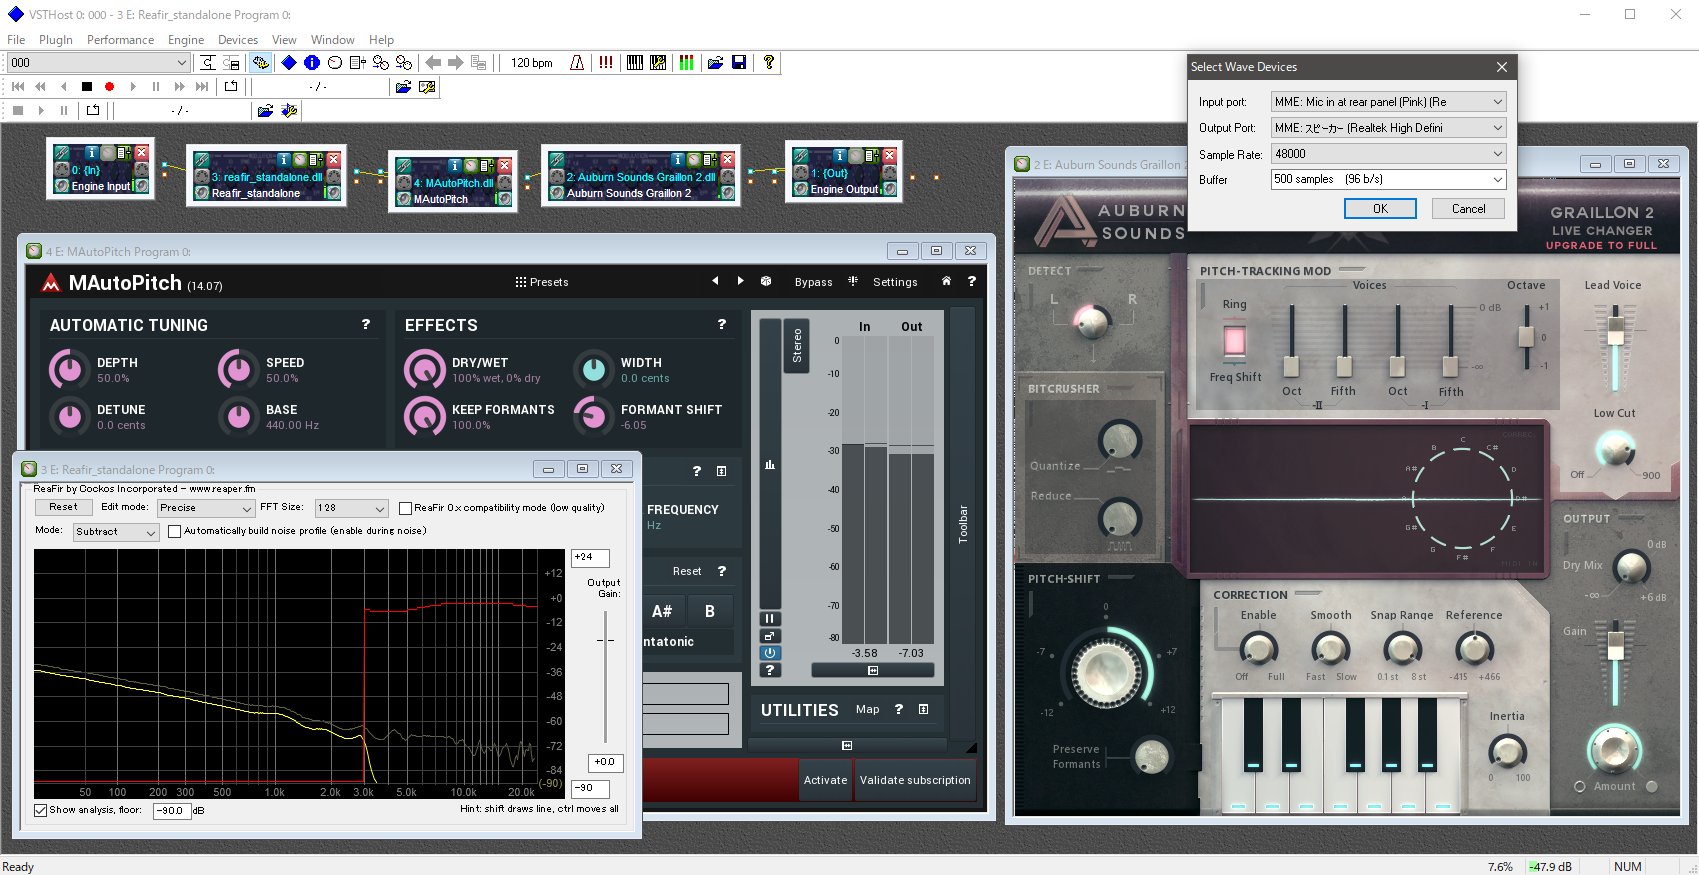Click the 120 bpm tempo display
1699x875 pixels.
tap(531, 62)
